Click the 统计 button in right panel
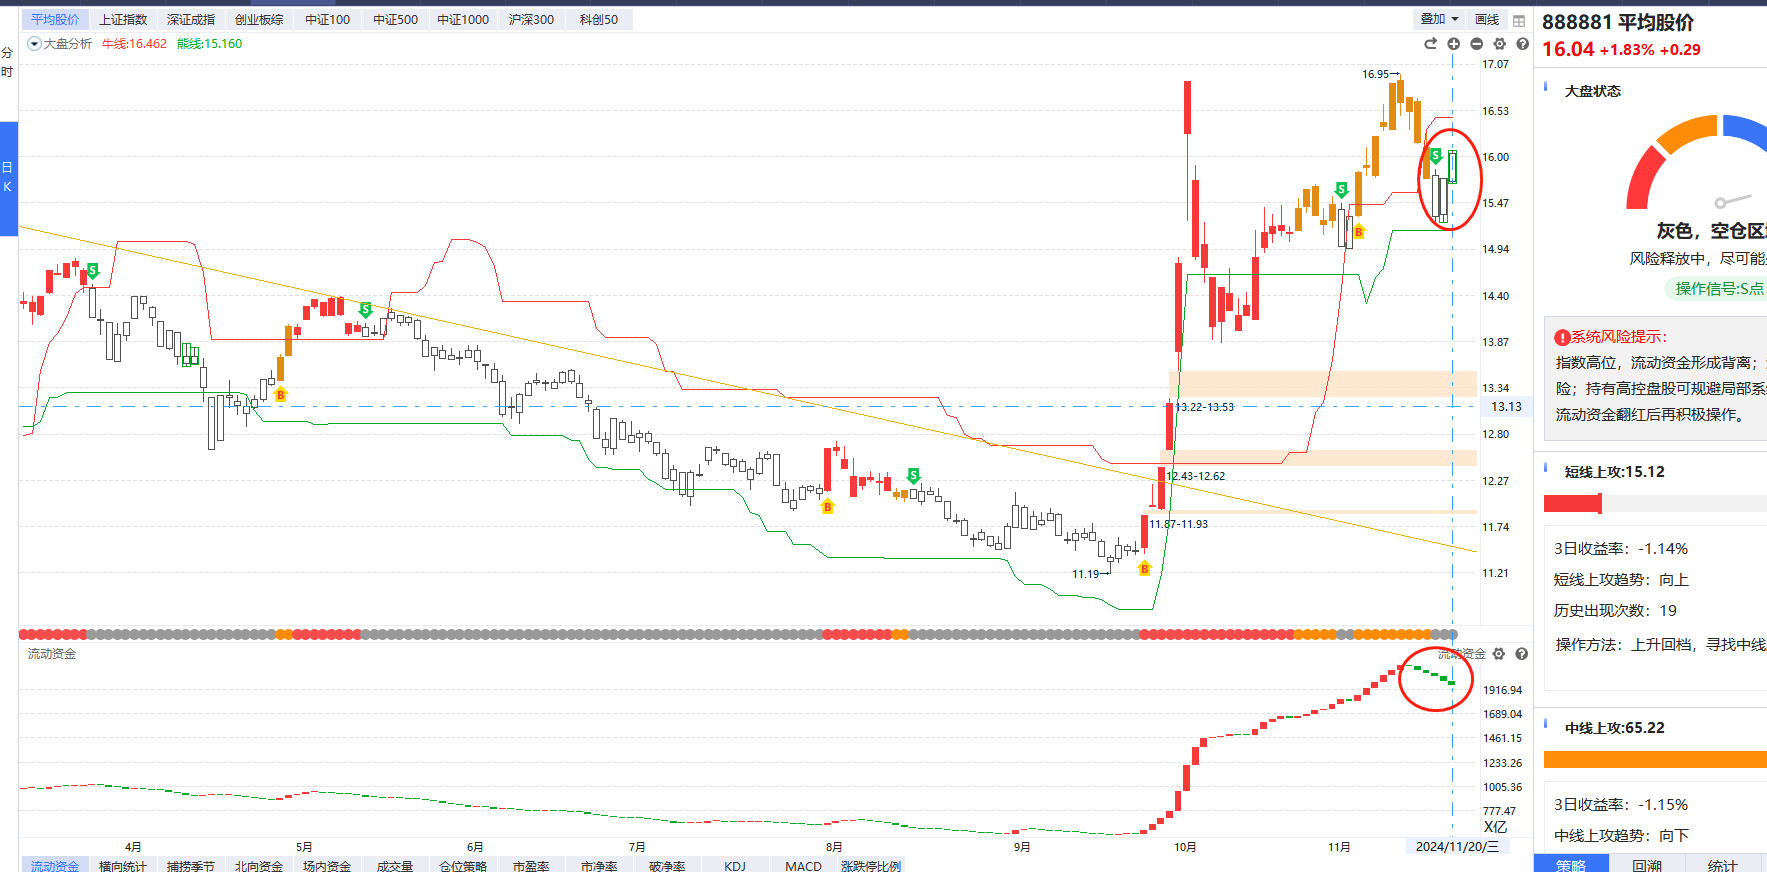1767x872 pixels. [1722, 865]
